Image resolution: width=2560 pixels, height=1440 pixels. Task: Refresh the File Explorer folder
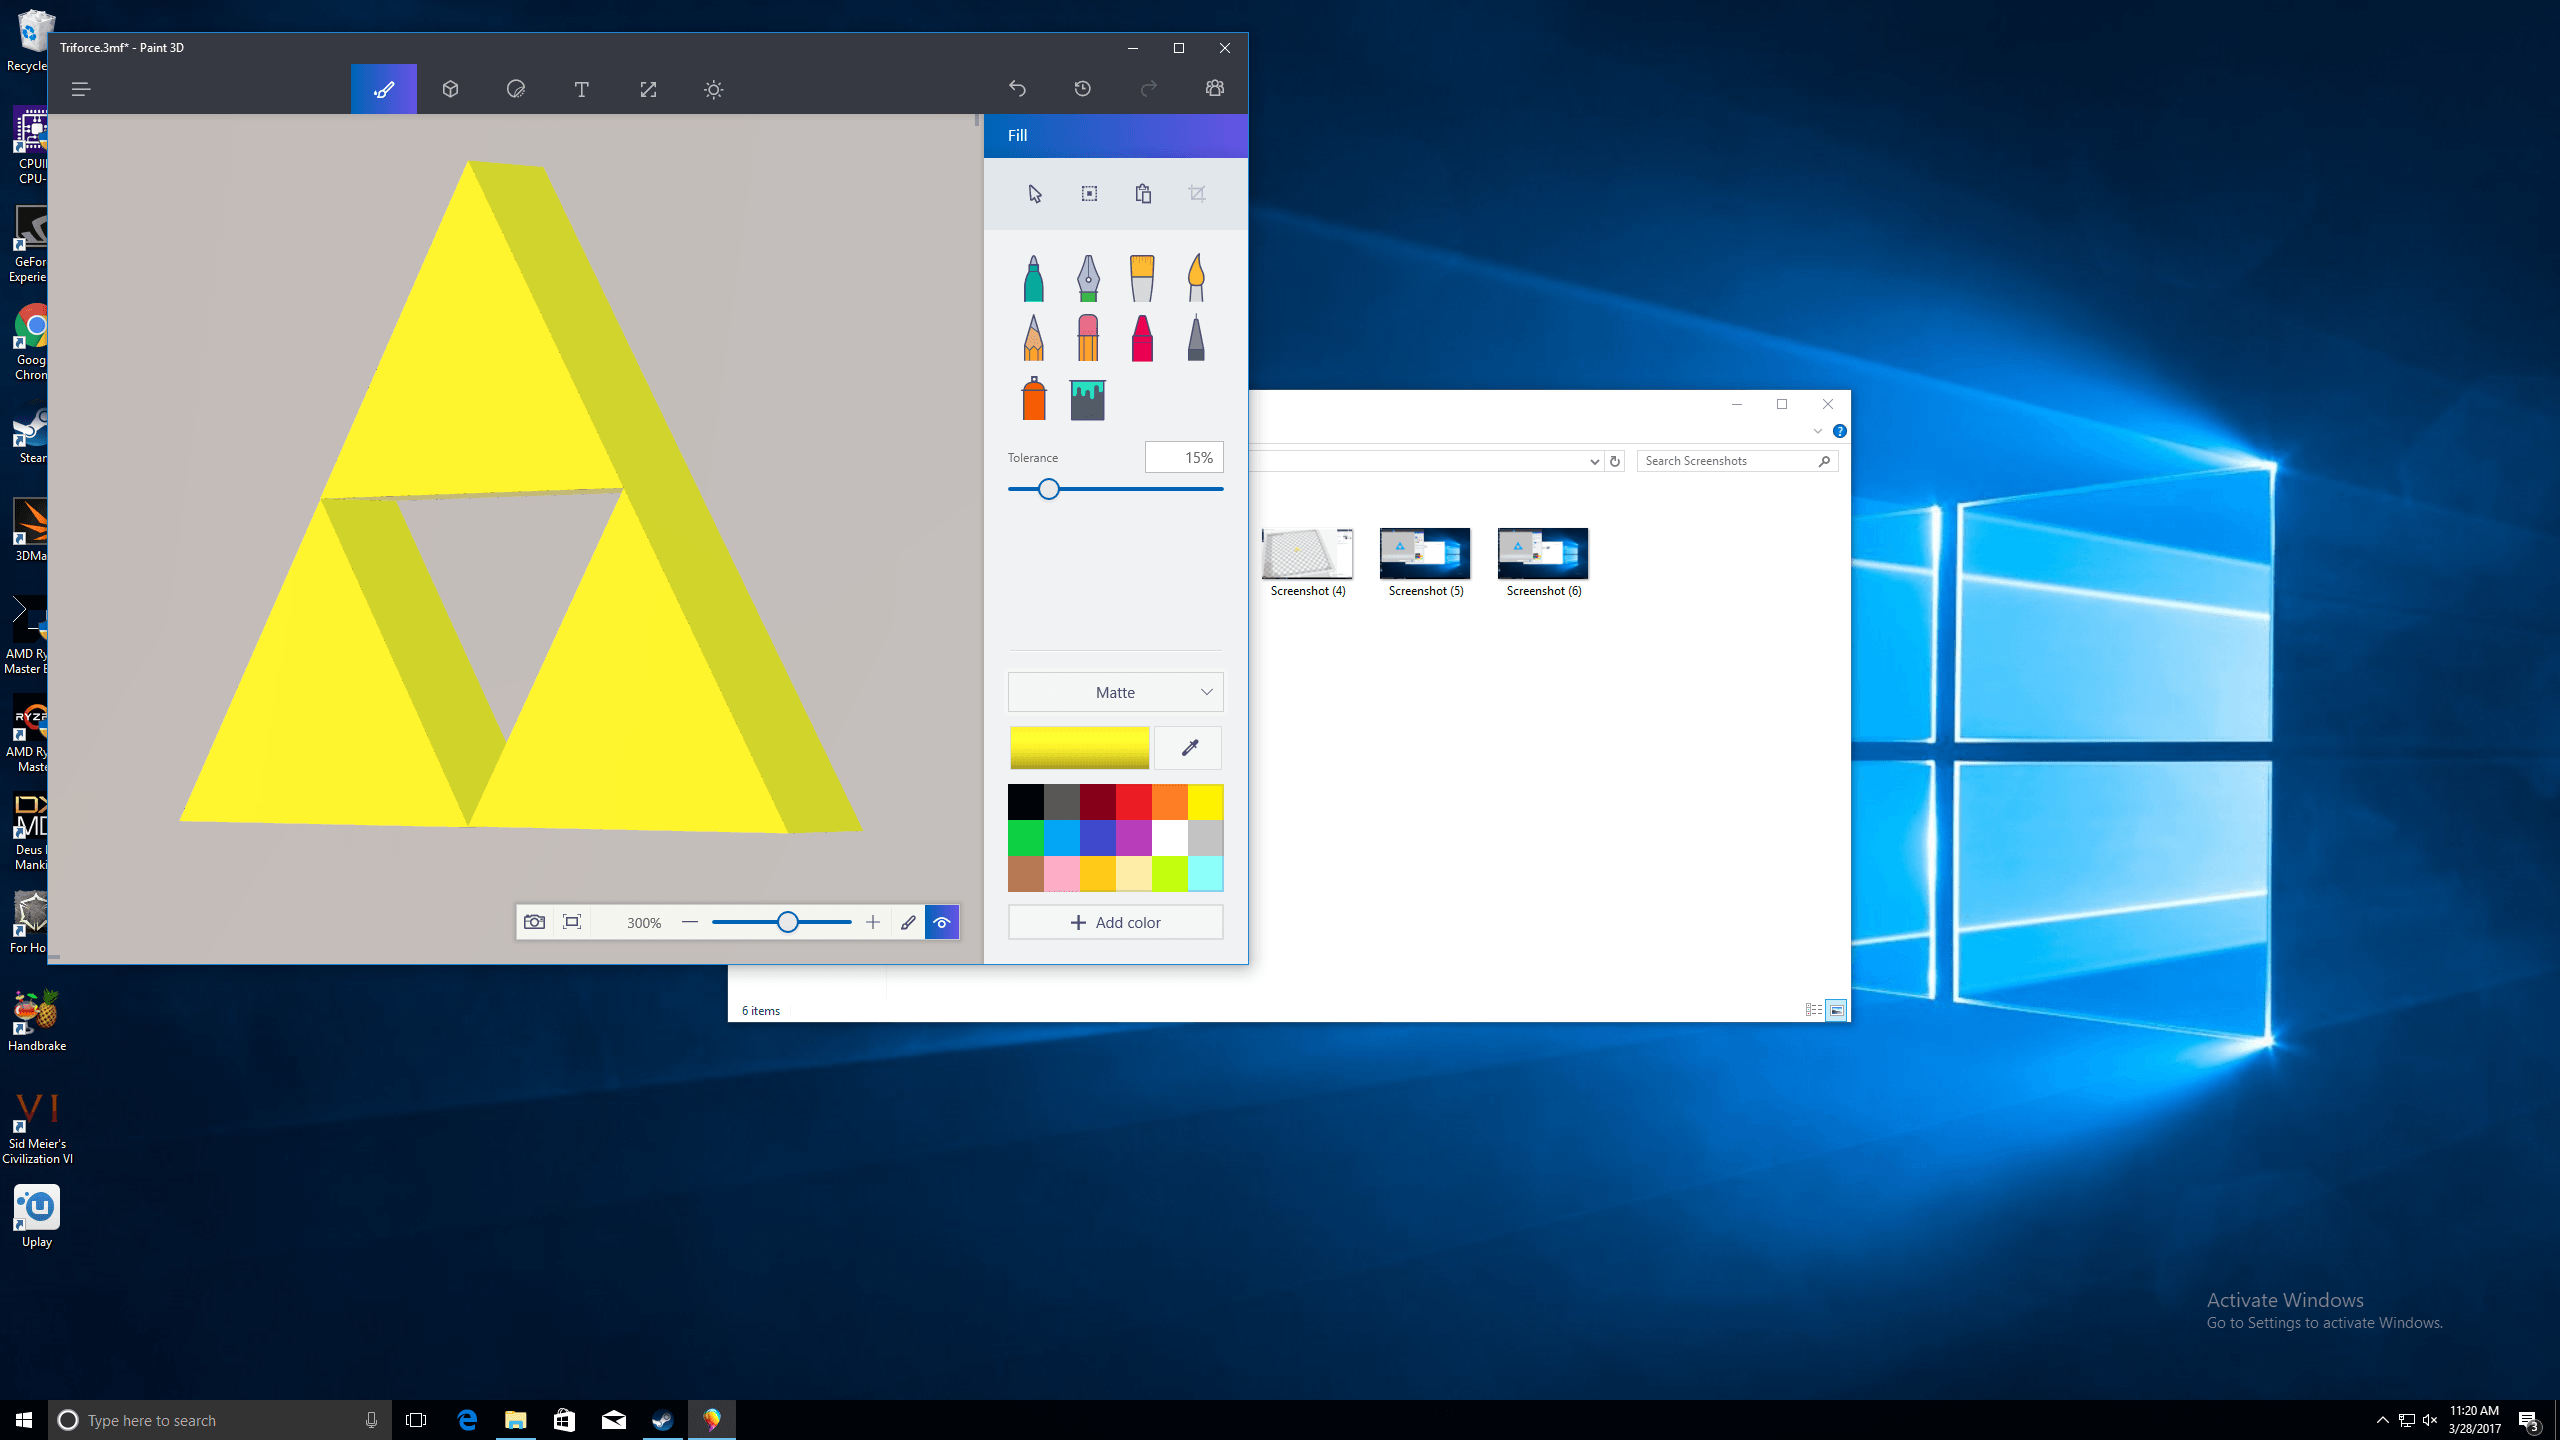[x=1615, y=461]
